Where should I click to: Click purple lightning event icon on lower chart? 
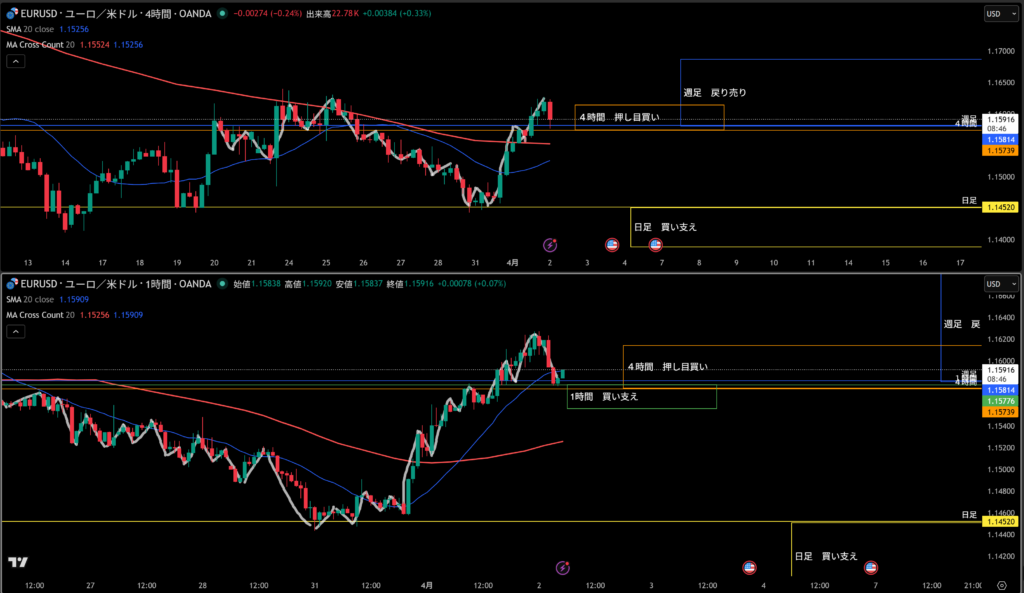click(x=562, y=567)
